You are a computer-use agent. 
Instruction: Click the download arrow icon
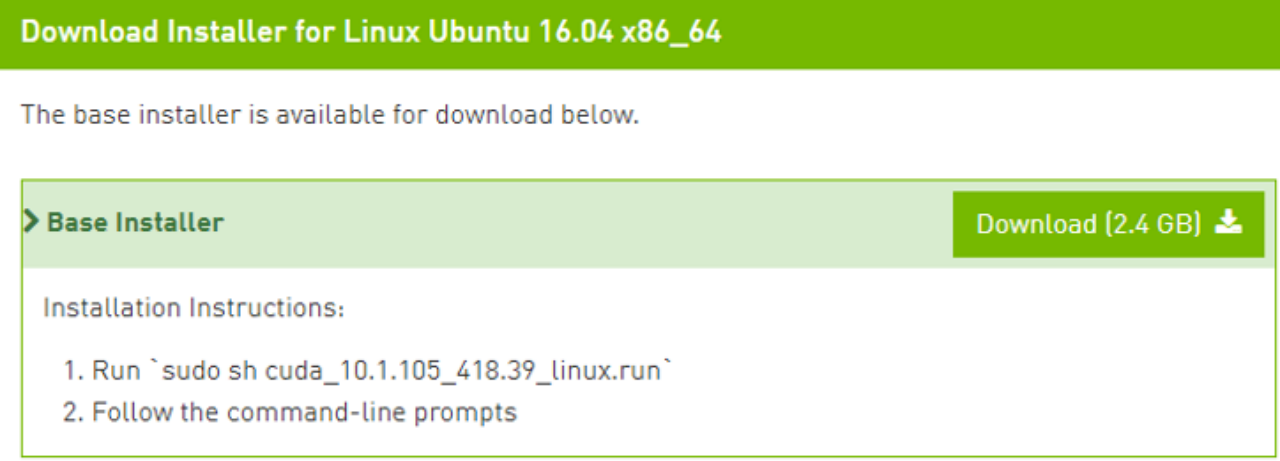coord(1228,223)
